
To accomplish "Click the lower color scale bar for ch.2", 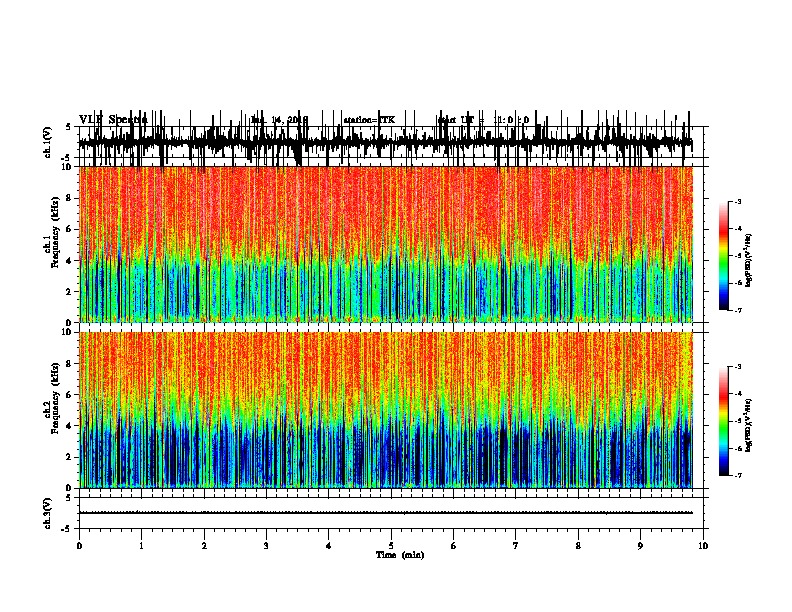I will 723,421.
